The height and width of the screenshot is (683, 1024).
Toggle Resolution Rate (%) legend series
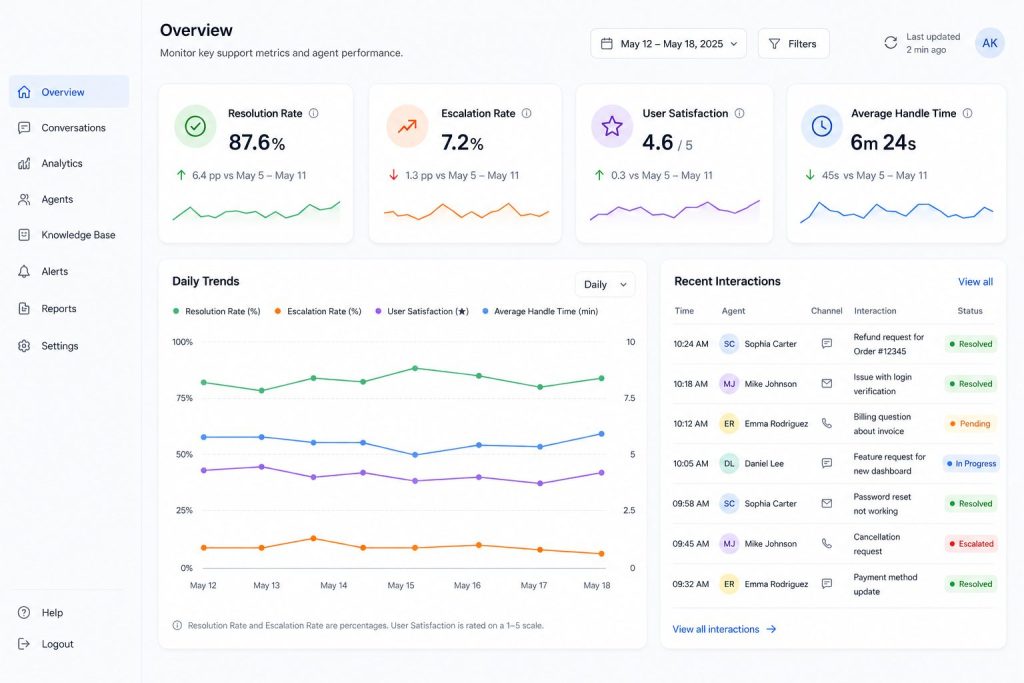(x=216, y=311)
